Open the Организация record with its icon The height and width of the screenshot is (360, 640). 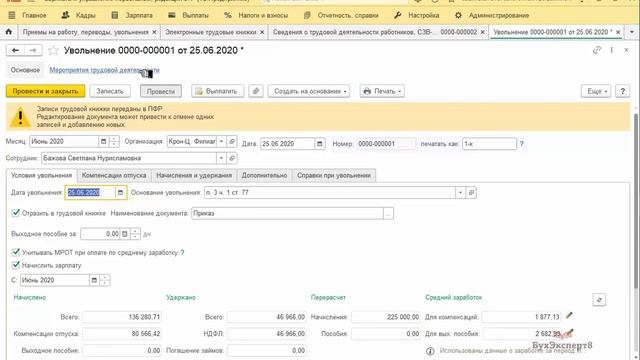coord(232,142)
